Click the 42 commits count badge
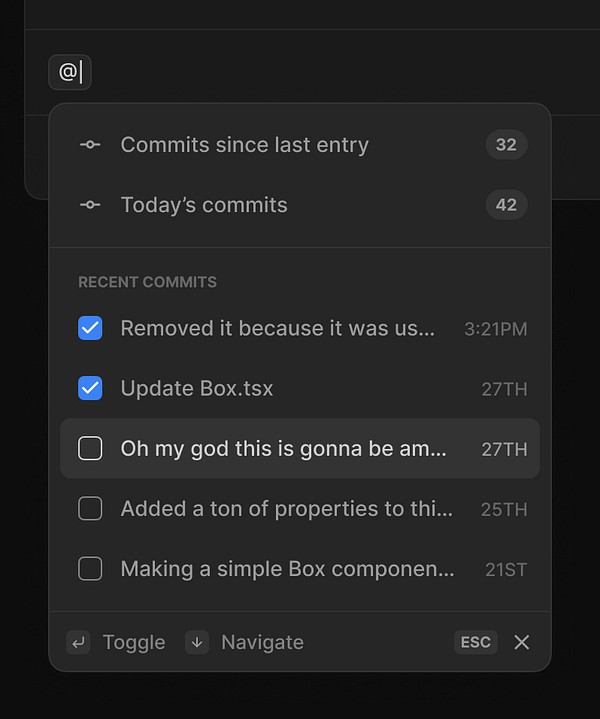600x719 pixels. [506, 205]
